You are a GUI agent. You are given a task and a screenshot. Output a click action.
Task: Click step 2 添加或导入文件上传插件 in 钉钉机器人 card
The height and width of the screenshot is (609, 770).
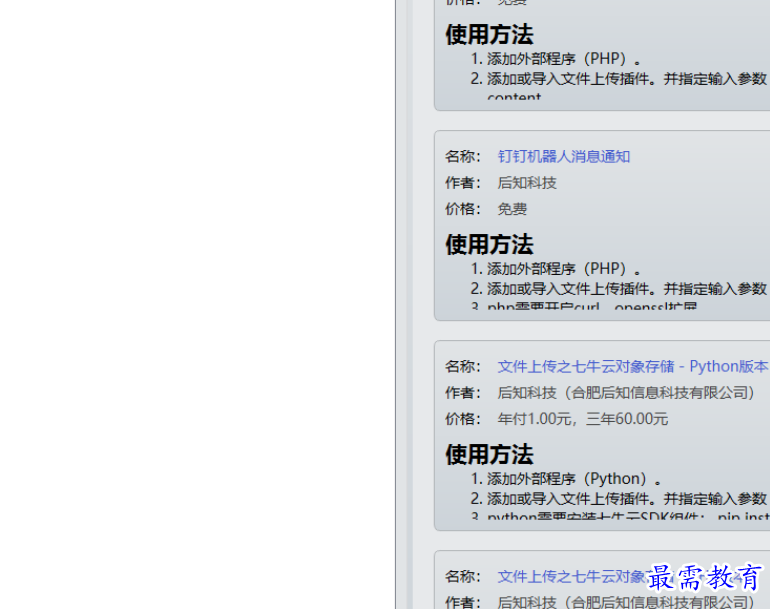coord(627,289)
